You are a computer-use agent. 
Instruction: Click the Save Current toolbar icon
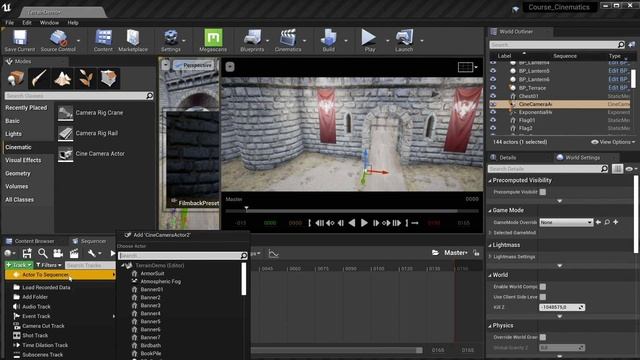click(x=20, y=40)
